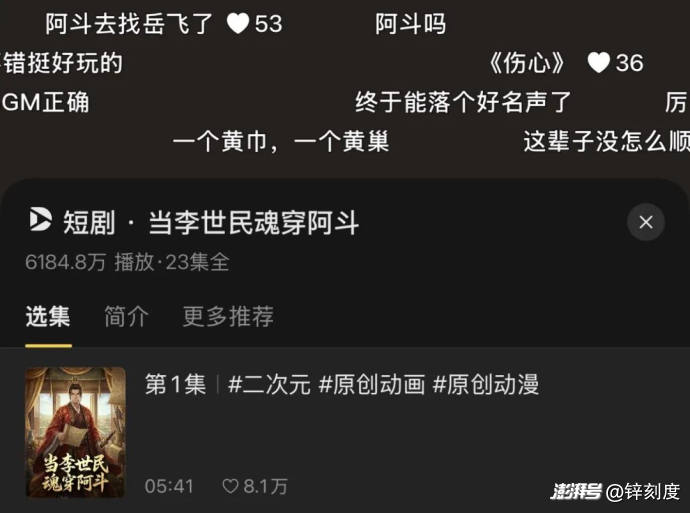Image resolution: width=690 pixels, height=513 pixels.
Task: Tap the 阿斗吗 bullet comment
Action: [411, 23]
